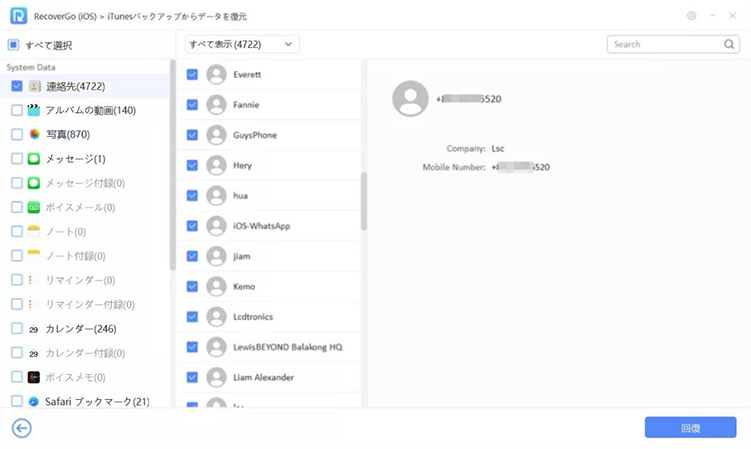Click the ボイスメモ(0) category label
Viewport: 751px width, 449px height.
(75, 377)
